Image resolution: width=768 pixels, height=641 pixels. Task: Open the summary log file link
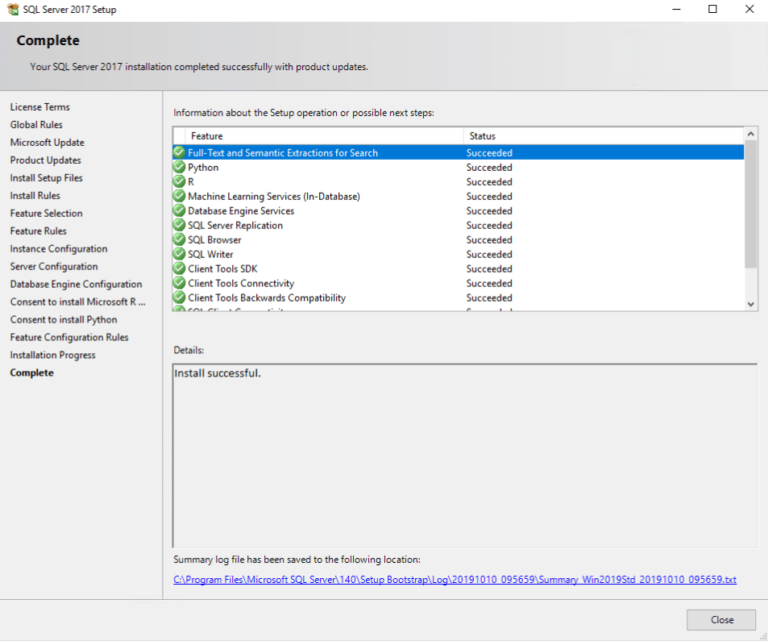tap(455, 580)
